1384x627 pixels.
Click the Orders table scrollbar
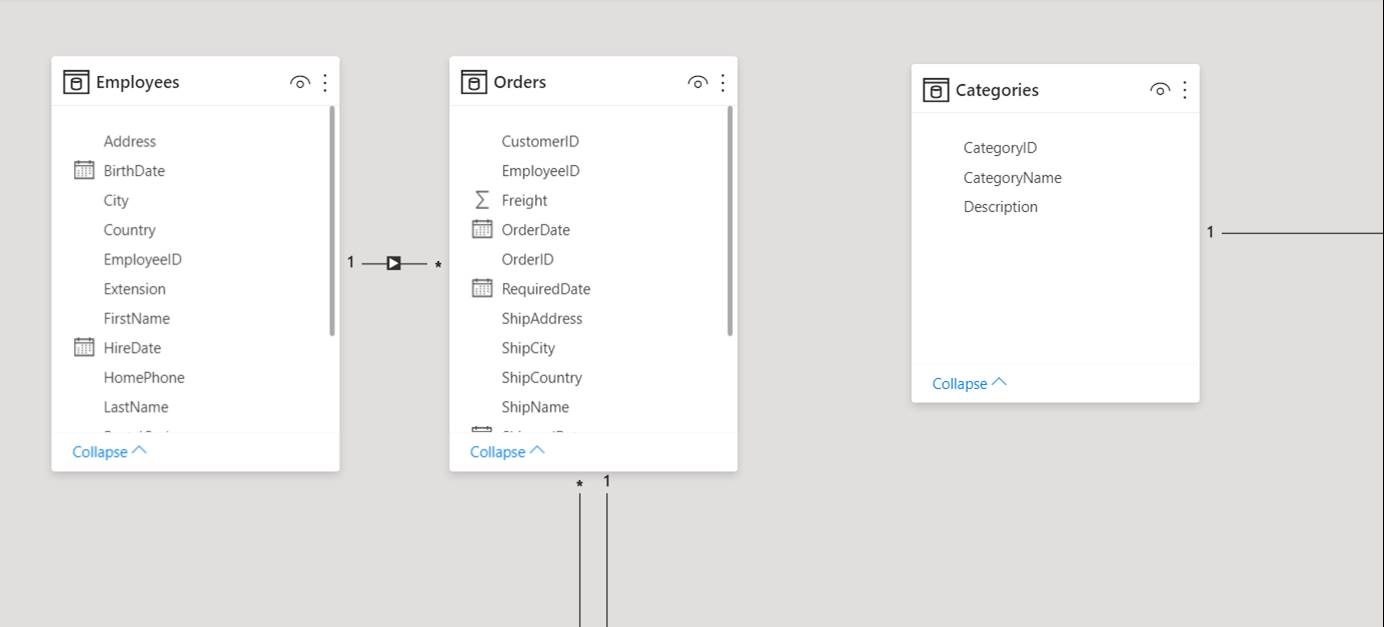730,221
